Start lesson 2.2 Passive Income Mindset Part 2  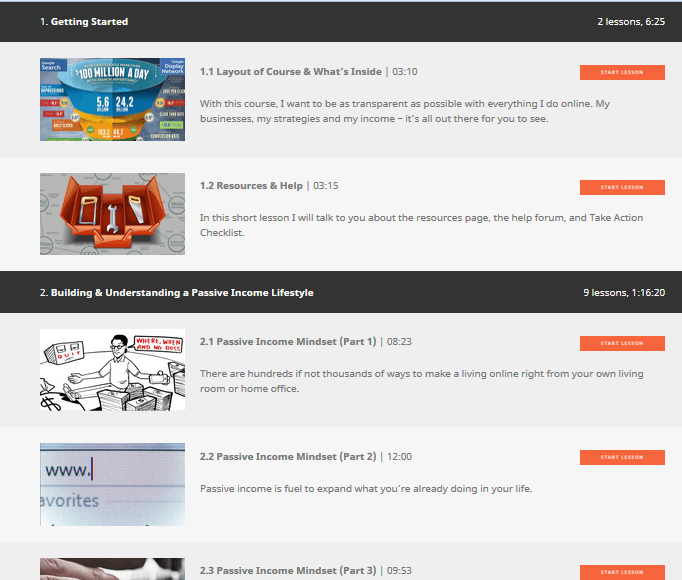point(622,457)
